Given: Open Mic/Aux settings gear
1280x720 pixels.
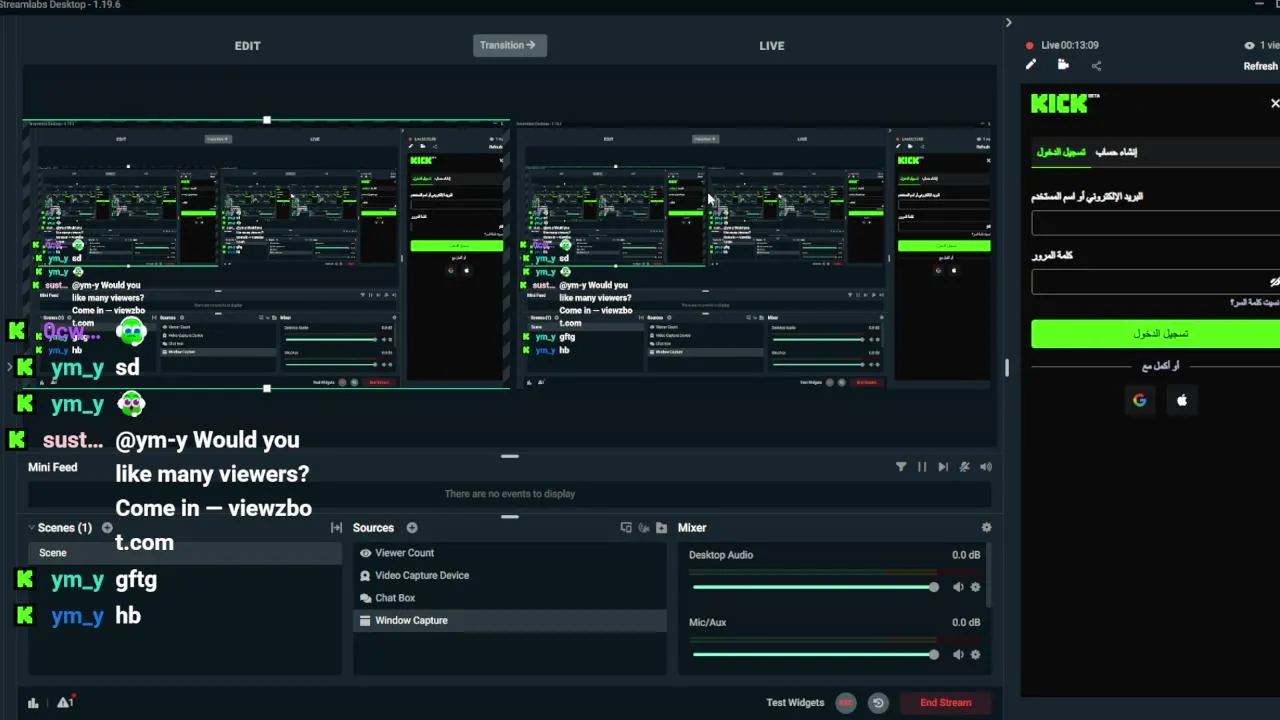Looking at the screenshot, I should coord(975,655).
